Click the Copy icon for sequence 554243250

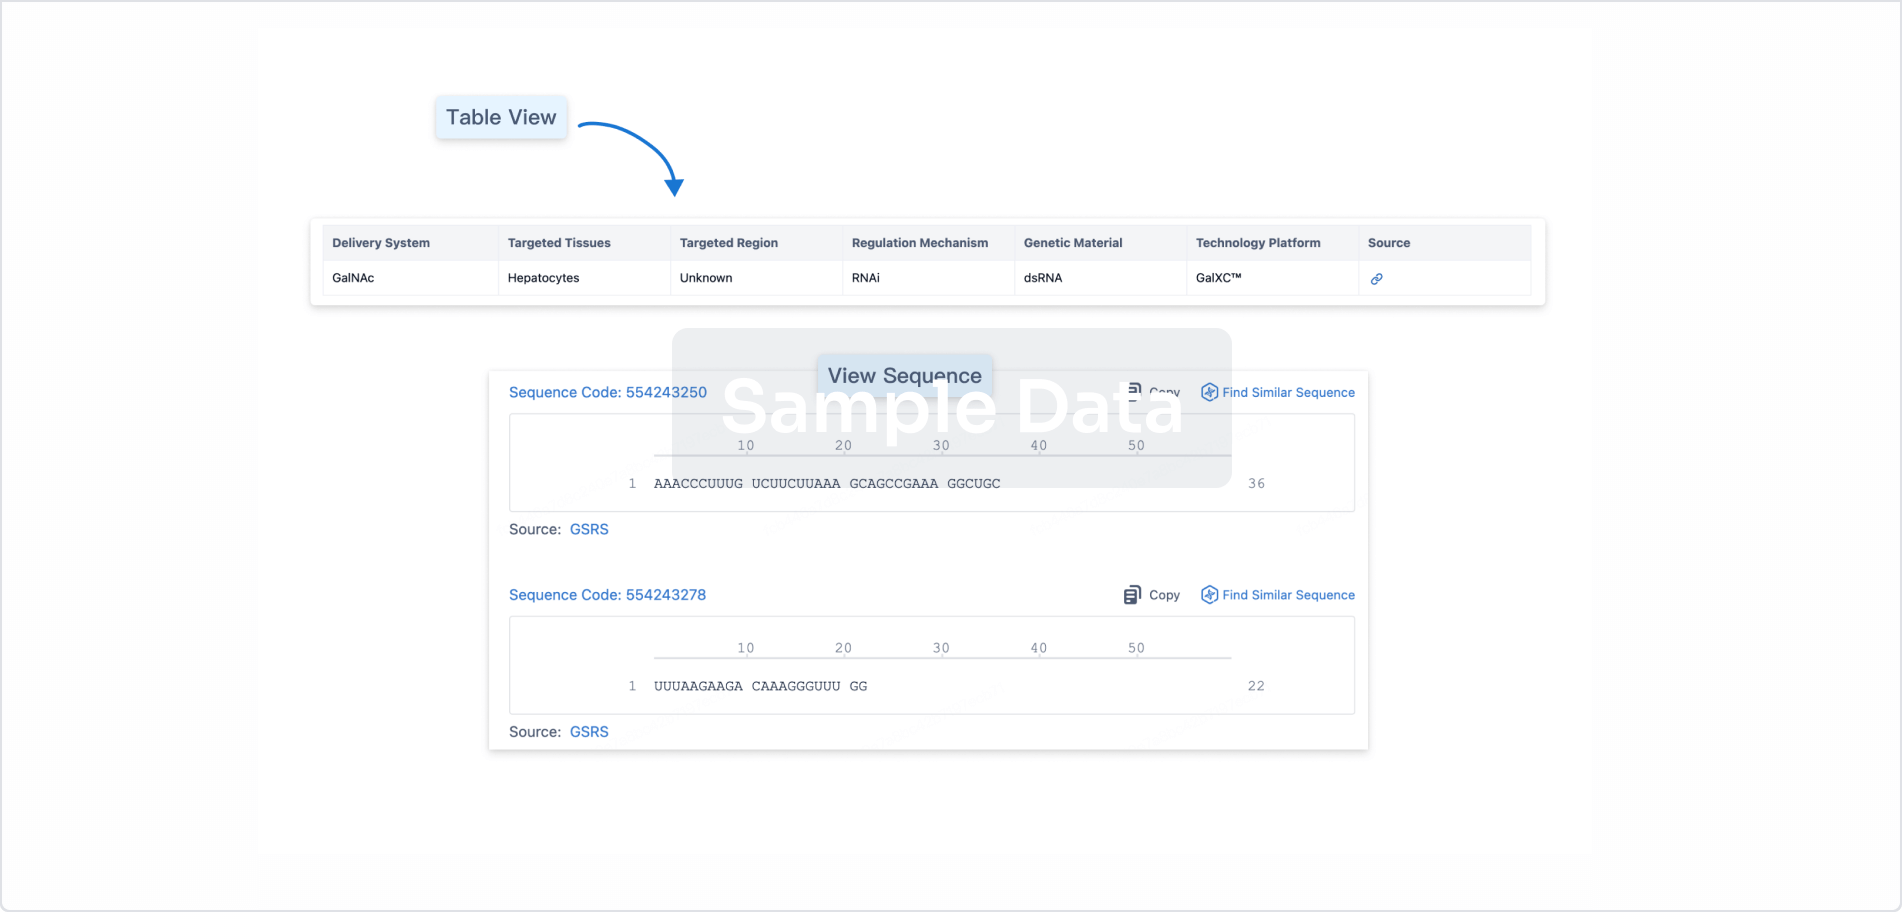[x=1134, y=392]
